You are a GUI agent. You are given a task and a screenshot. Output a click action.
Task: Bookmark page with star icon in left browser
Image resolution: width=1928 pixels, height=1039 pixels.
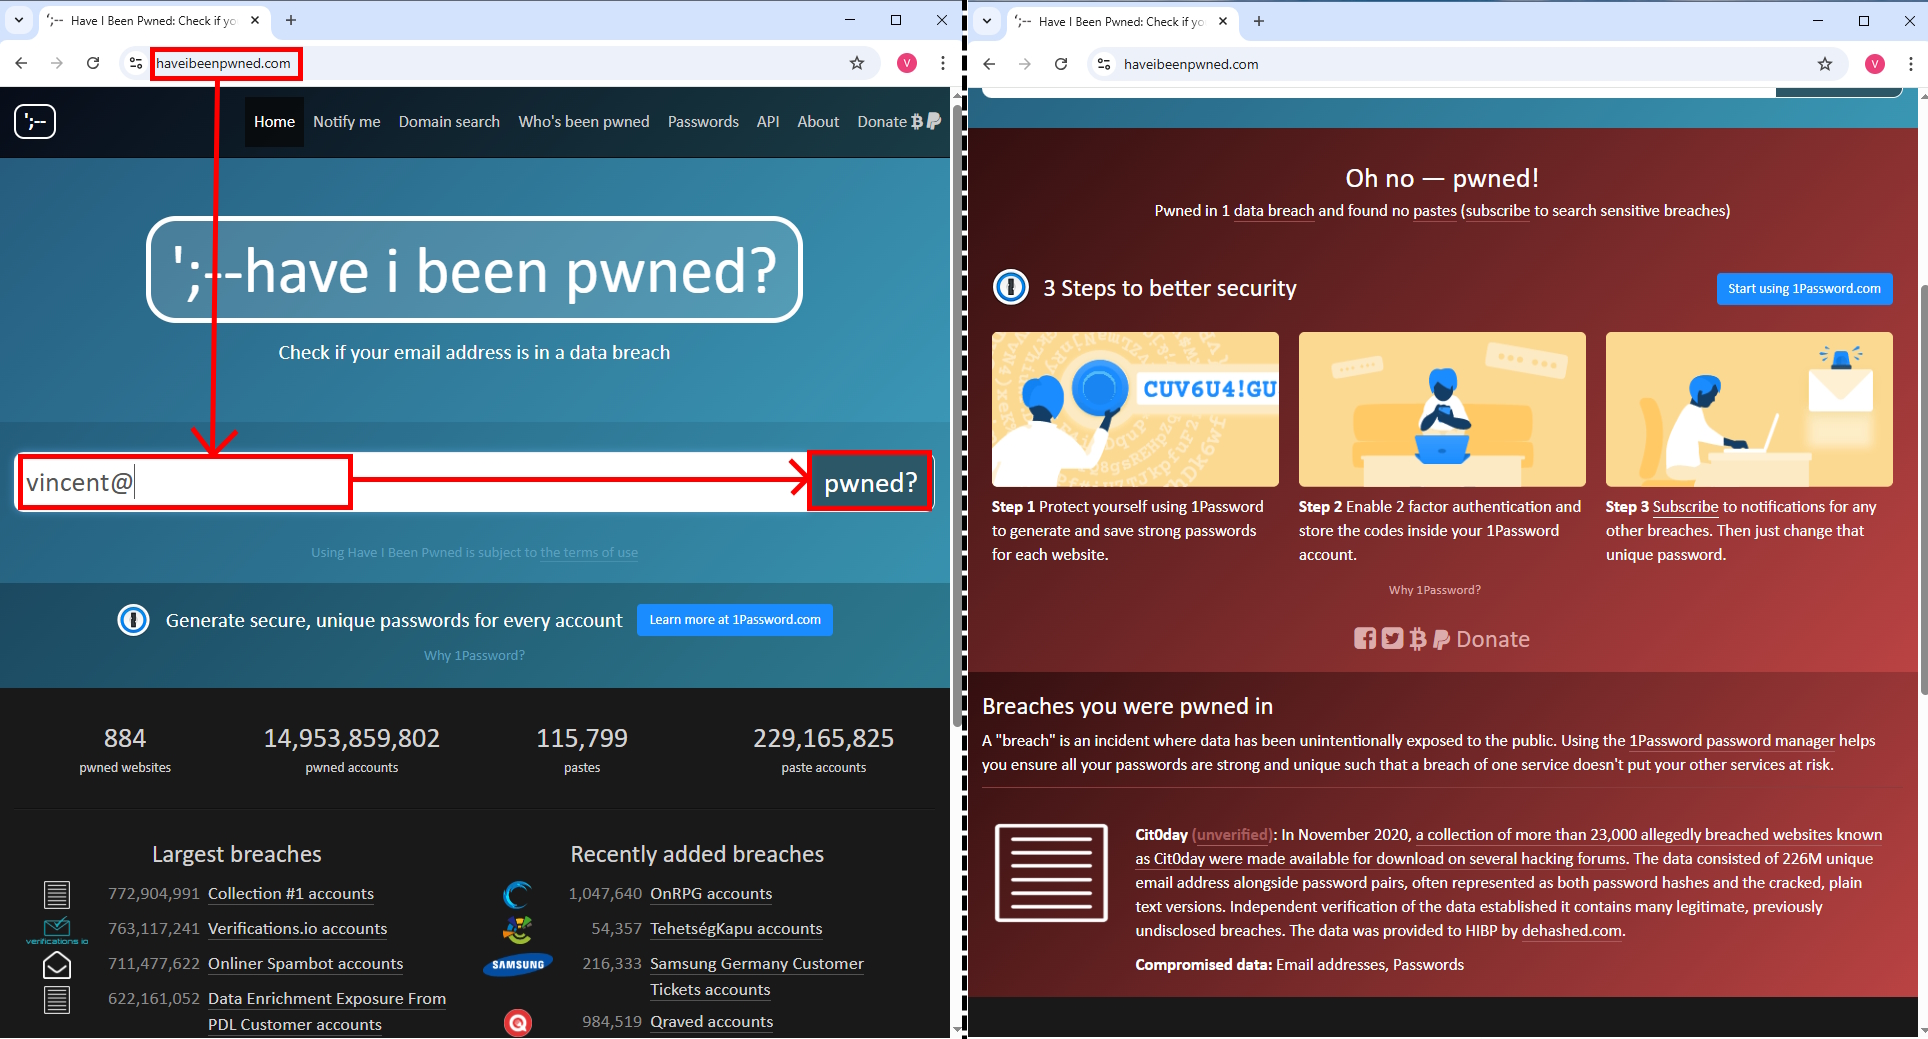[857, 63]
